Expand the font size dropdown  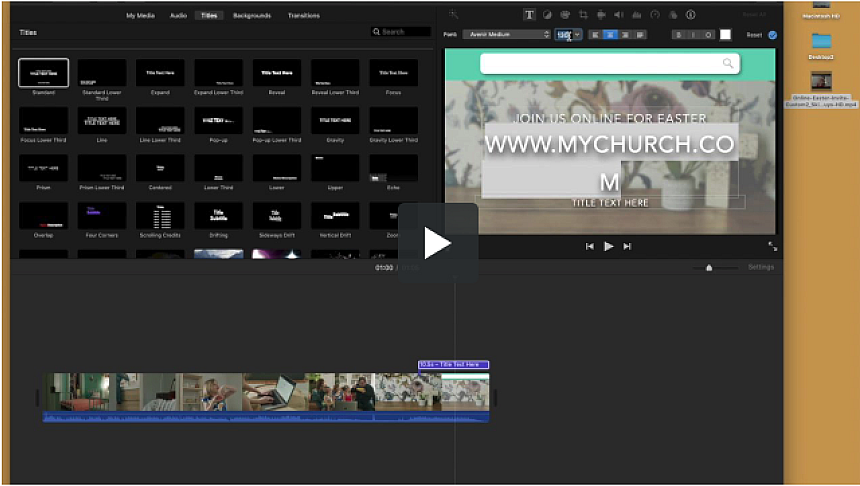point(577,34)
